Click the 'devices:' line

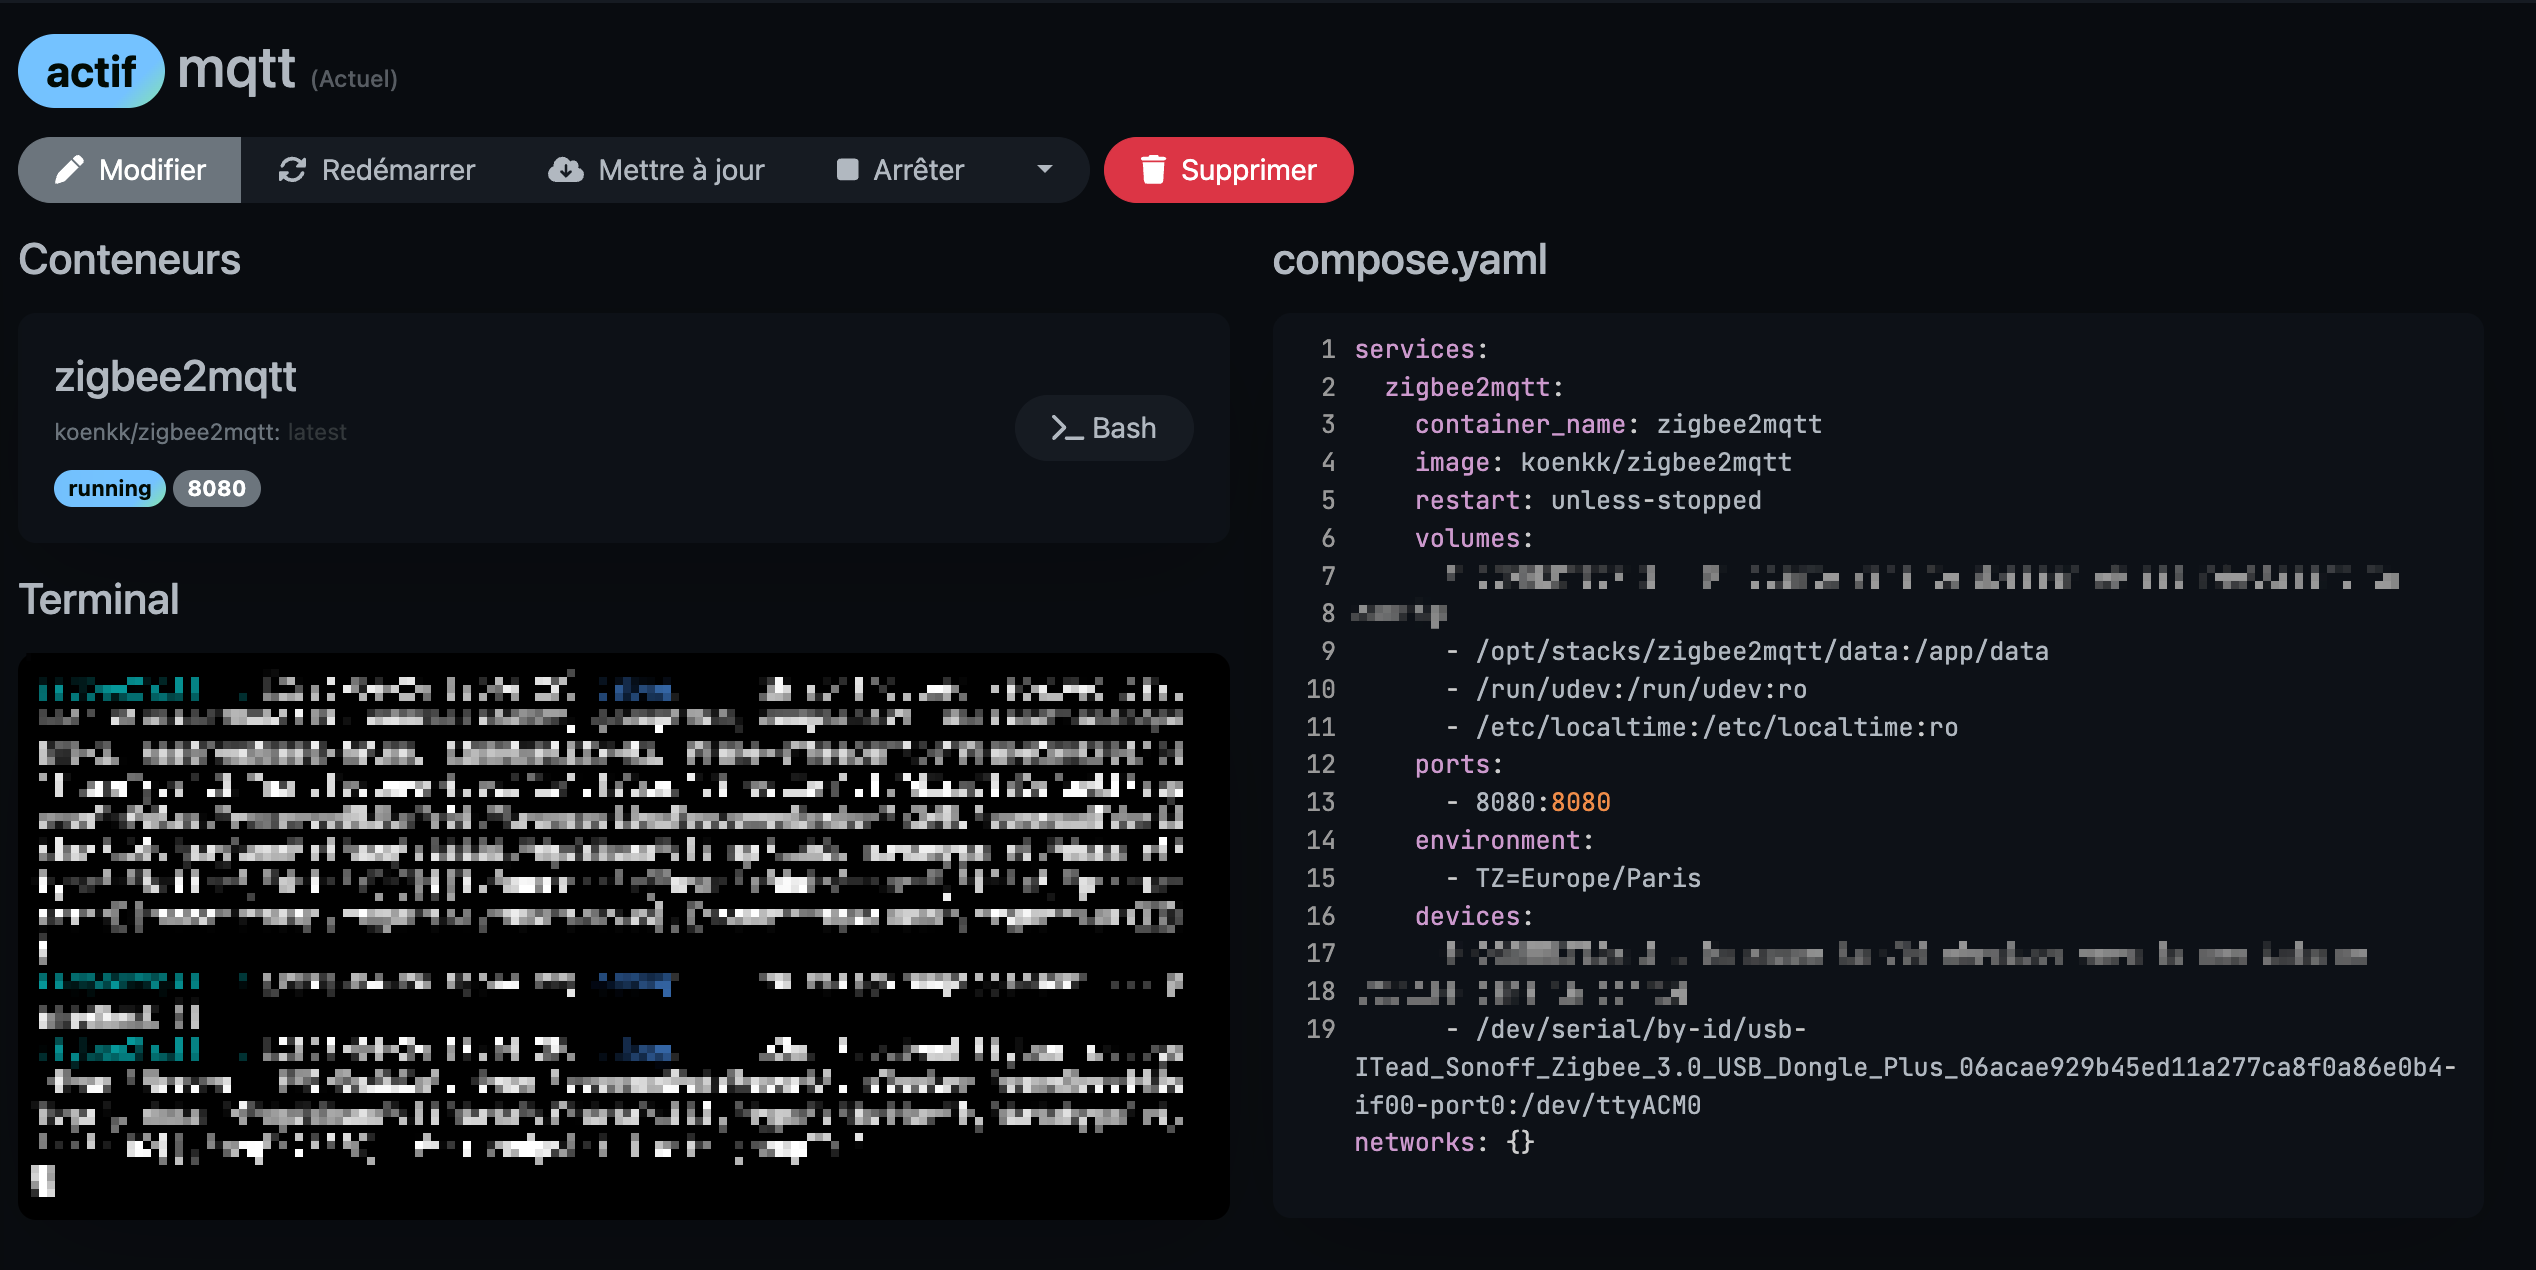[1474, 916]
